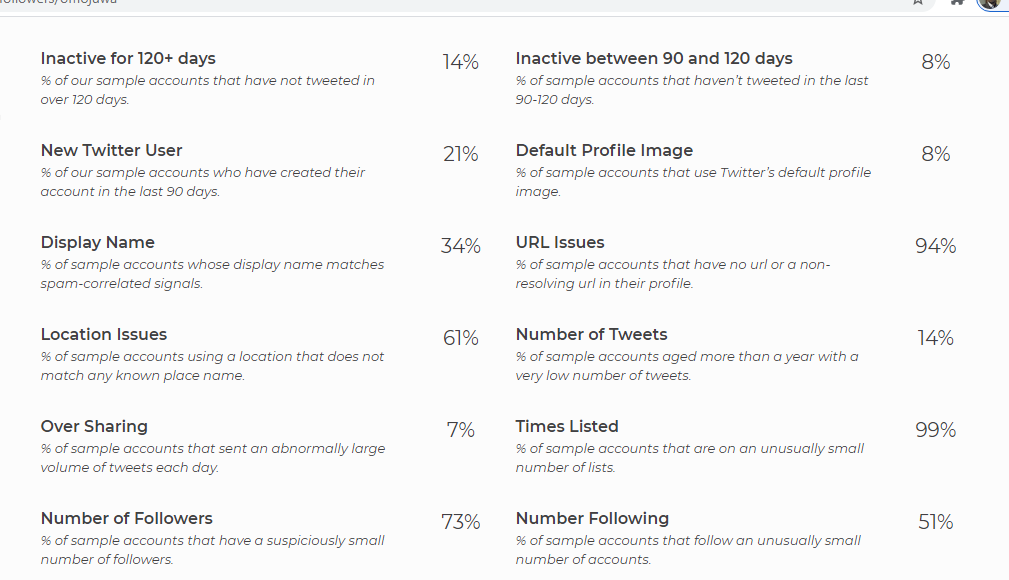Click the "Inactive for 120+ days" heading
The image size is (1009, 580).
[x=128, y=59]
